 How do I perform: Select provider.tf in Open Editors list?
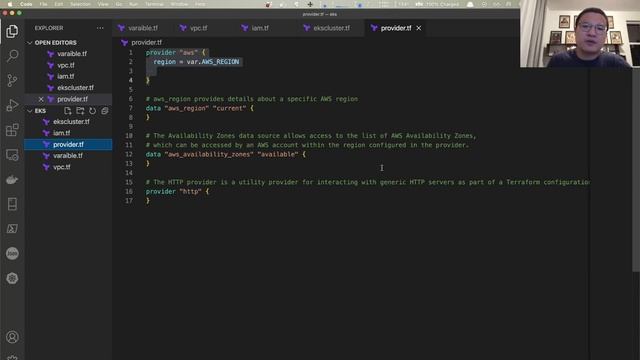72,99
